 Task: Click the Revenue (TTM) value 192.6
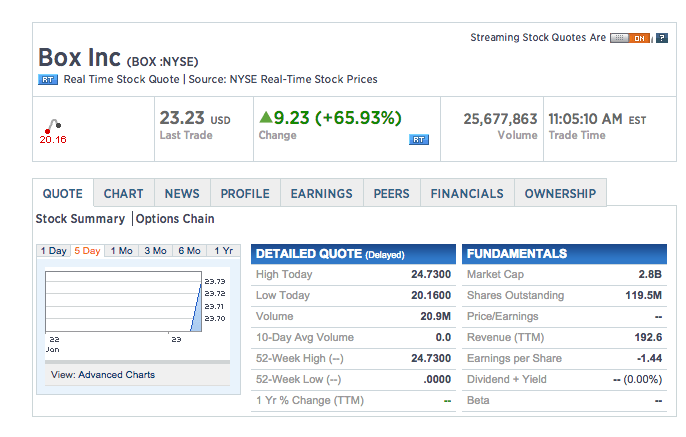coord(648,337)
